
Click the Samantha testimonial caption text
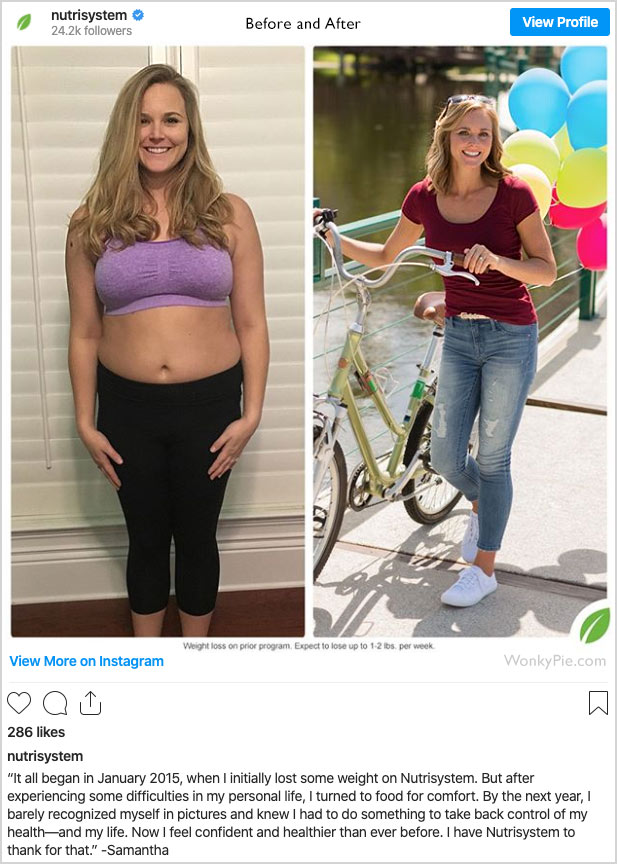click(299, 814)
